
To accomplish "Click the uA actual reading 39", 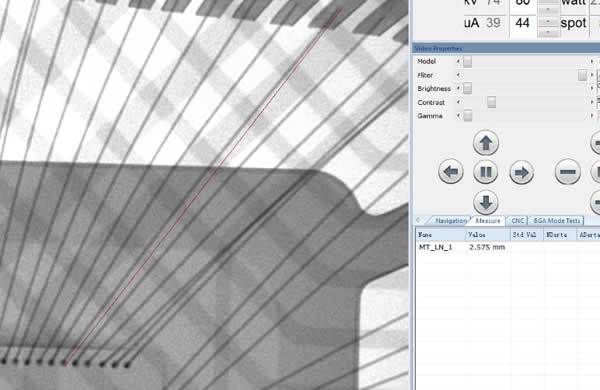I will (x=493, y=23).
